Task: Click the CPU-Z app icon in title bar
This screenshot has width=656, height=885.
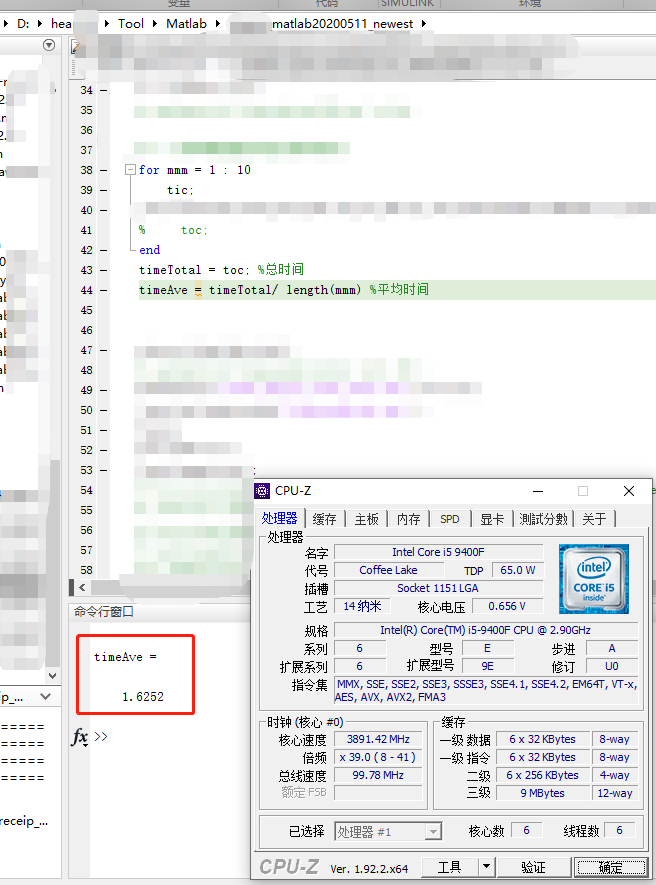Action: pyautogui.click(x=262, y=490)
